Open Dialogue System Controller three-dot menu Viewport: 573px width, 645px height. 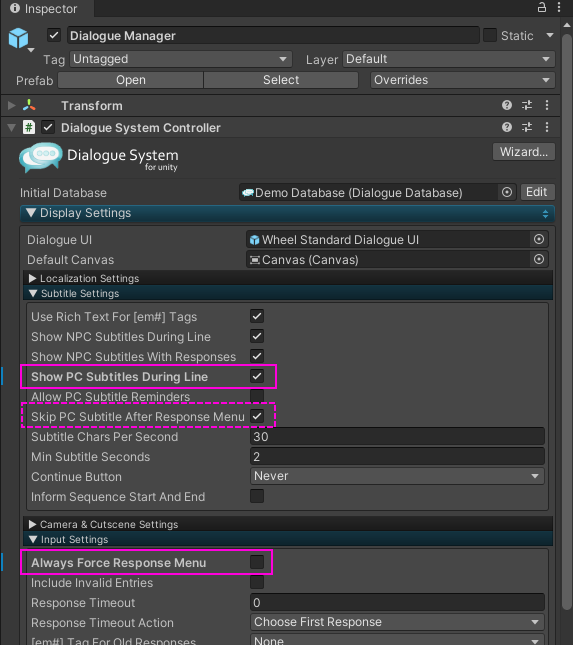tap(547, 127)
